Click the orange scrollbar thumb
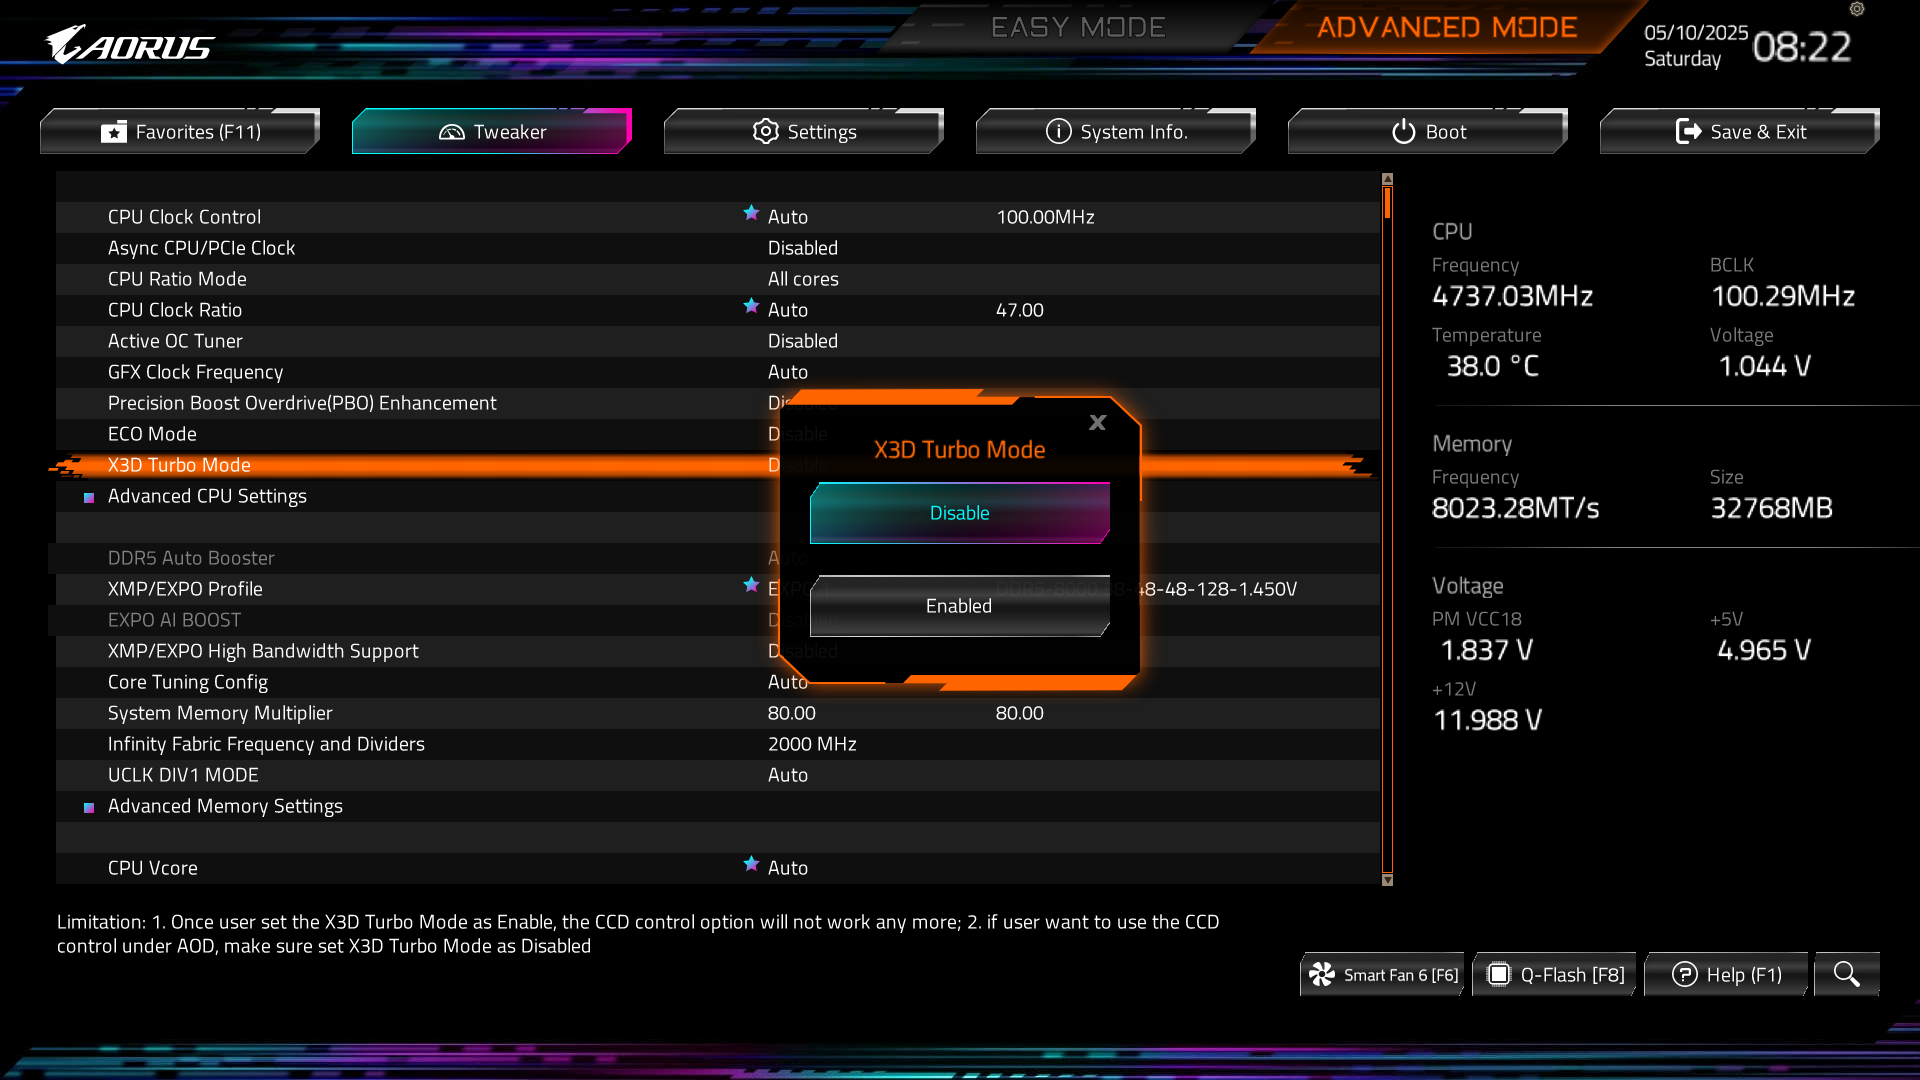 [x=1387, y=202]
